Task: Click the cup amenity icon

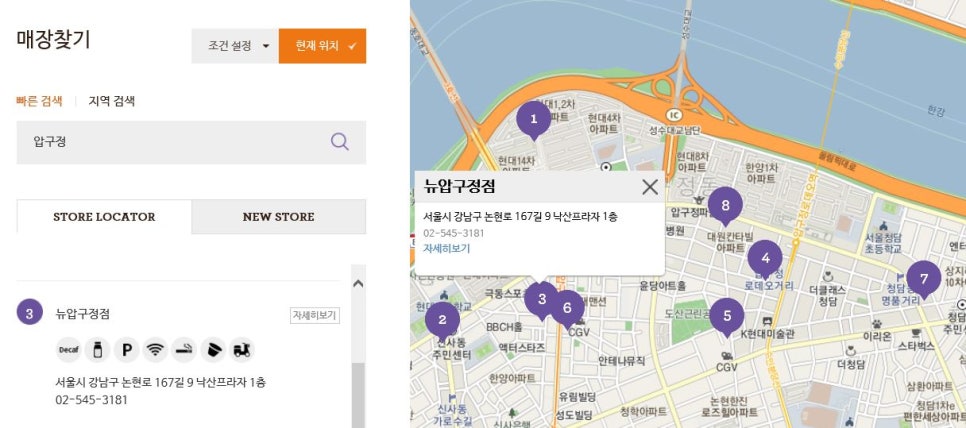Action: [213, 350]
